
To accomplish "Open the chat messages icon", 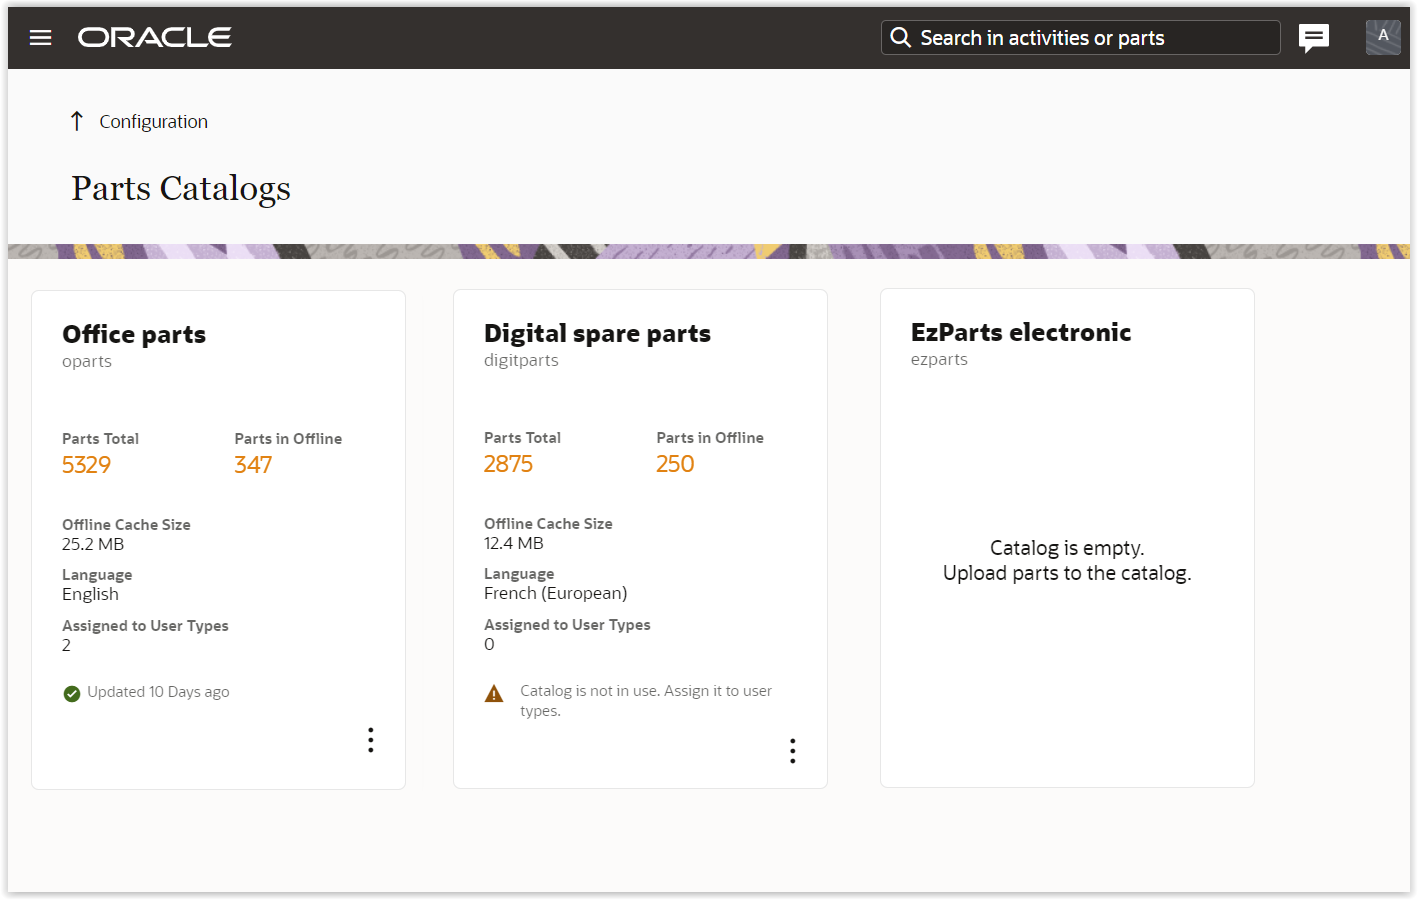I will click(x=1313, y=38).
